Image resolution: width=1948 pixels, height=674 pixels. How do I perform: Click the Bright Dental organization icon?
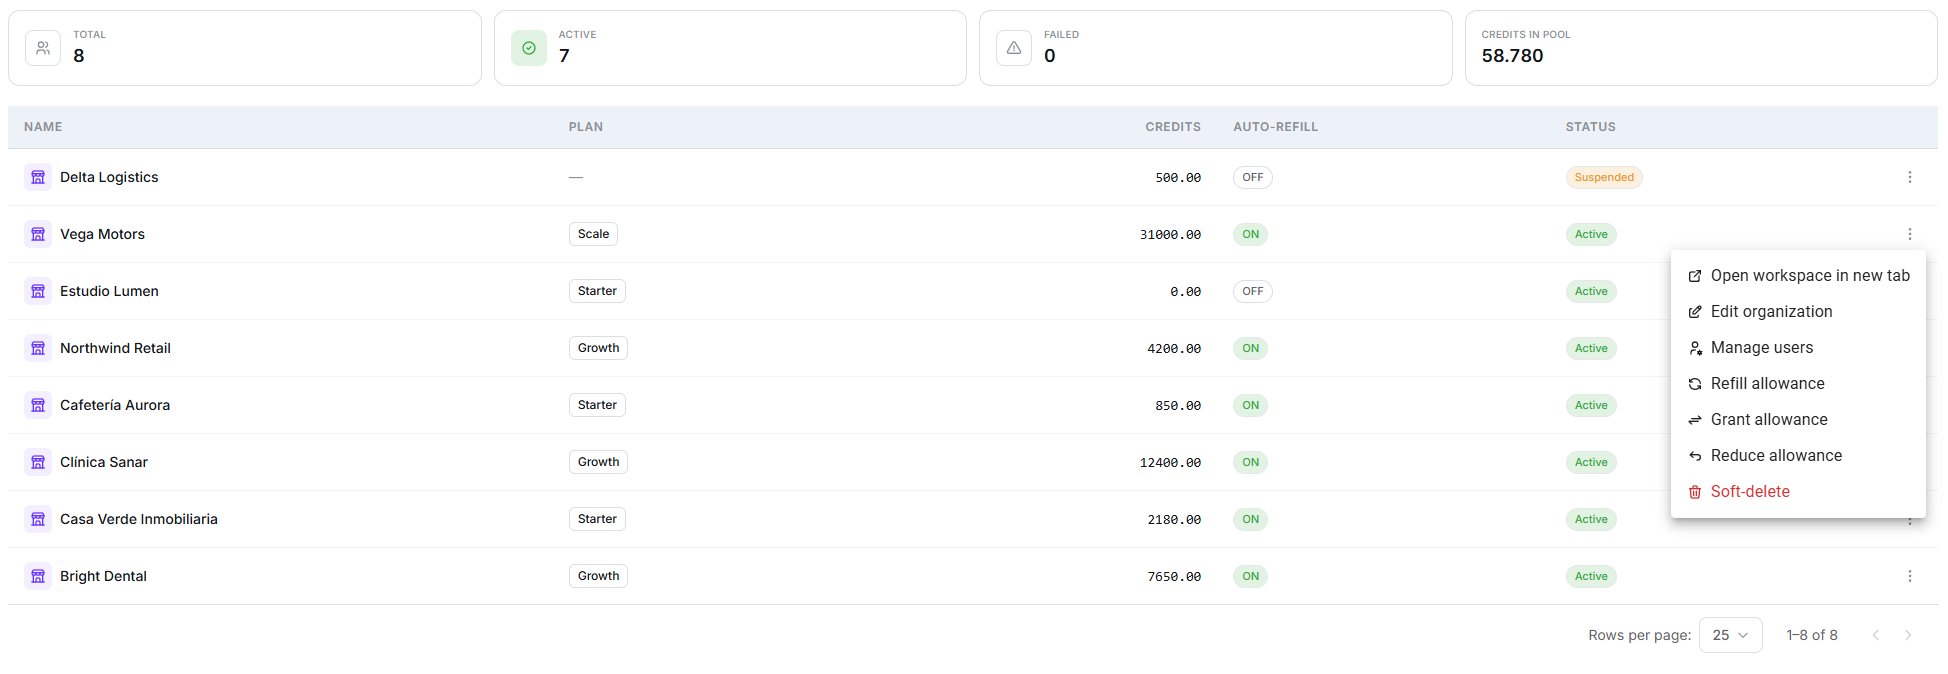pyautogui.click(x=38, y=576)
